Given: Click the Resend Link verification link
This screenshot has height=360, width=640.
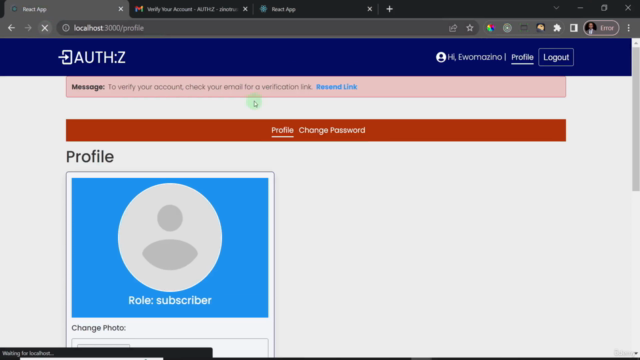Looking at the screenshot, I should [x=336, y=87].
